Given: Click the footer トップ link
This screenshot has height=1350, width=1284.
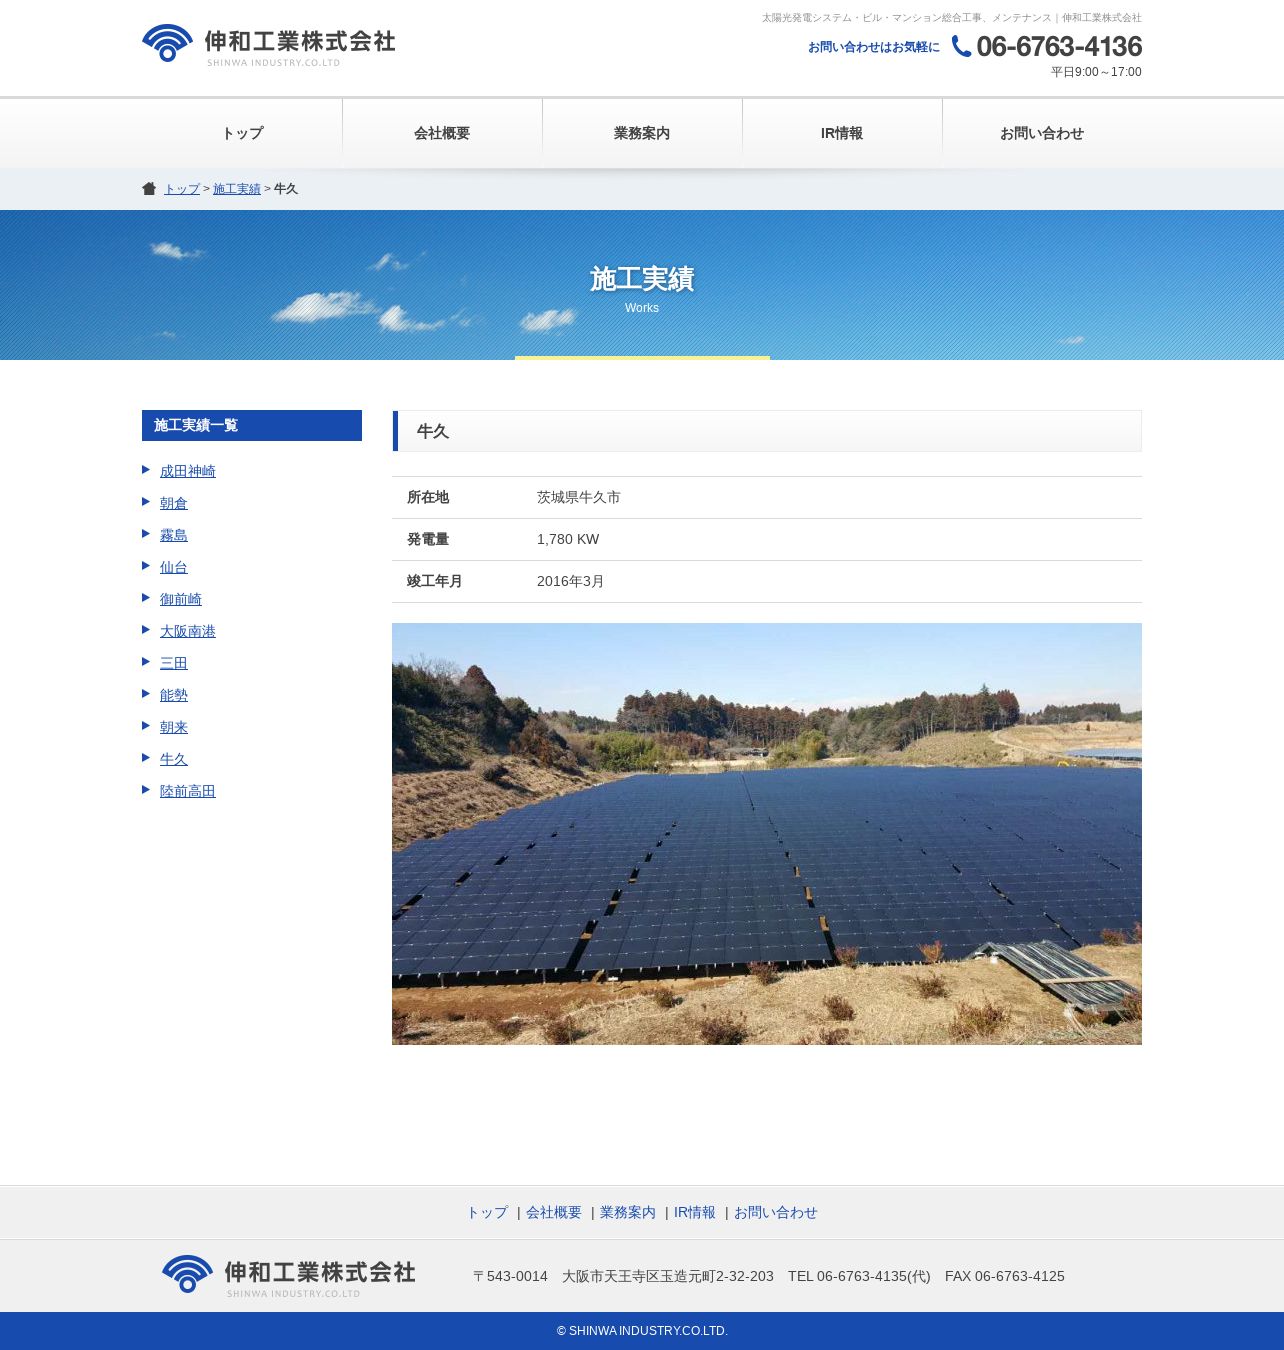Looking at the screenshot, I should pos(487,1212).
